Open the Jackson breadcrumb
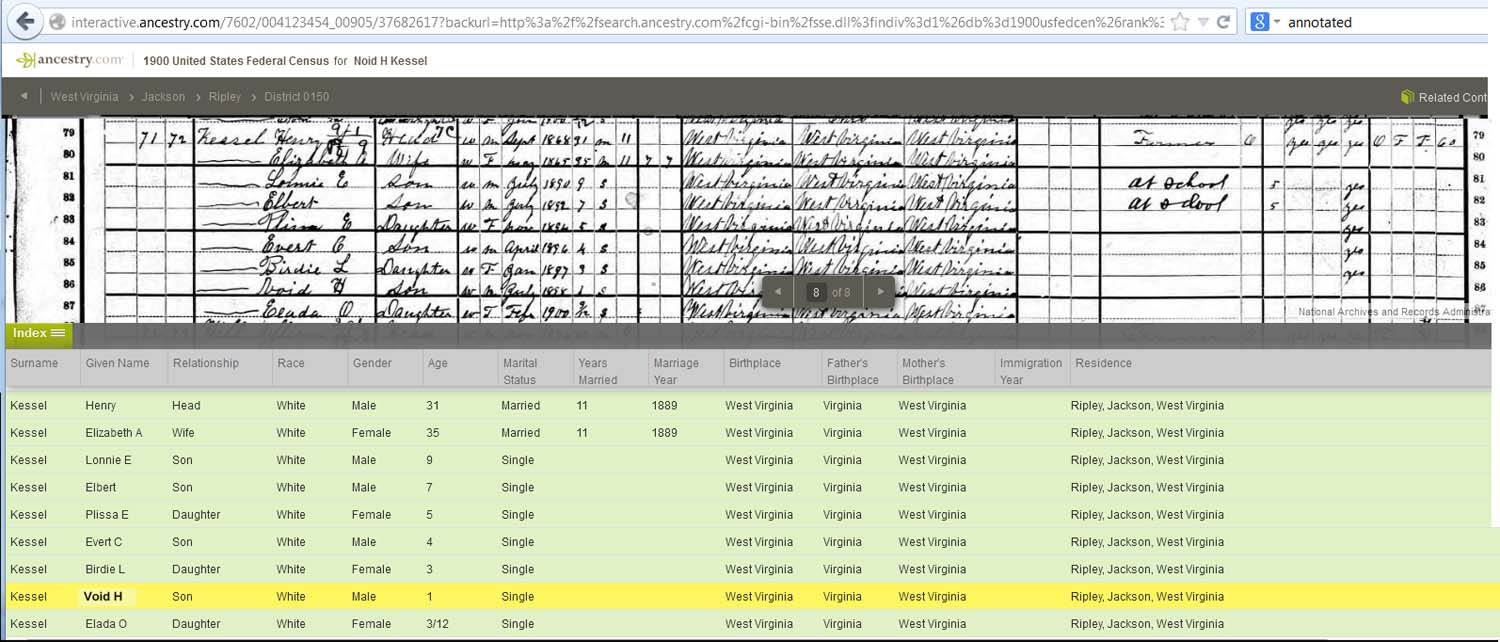The width and height of the screenshot is (1500, 642). coord(163,97)
